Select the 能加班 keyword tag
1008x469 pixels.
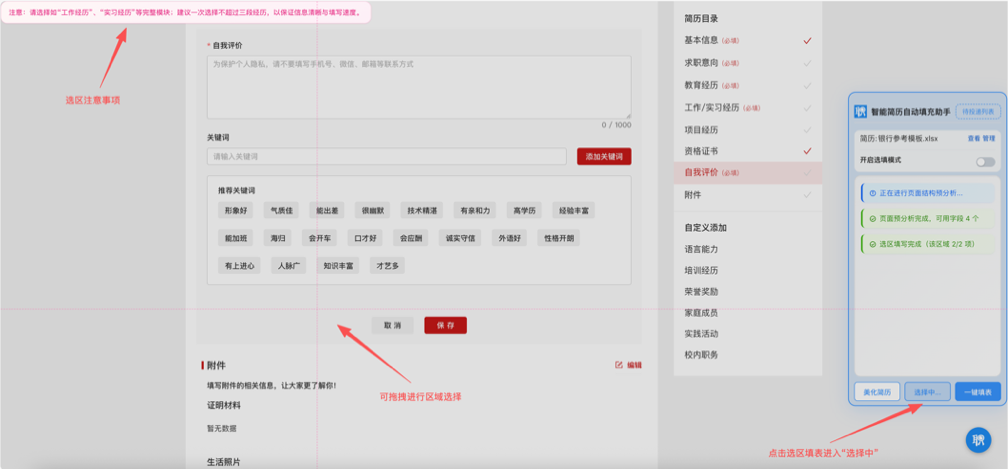236,238
